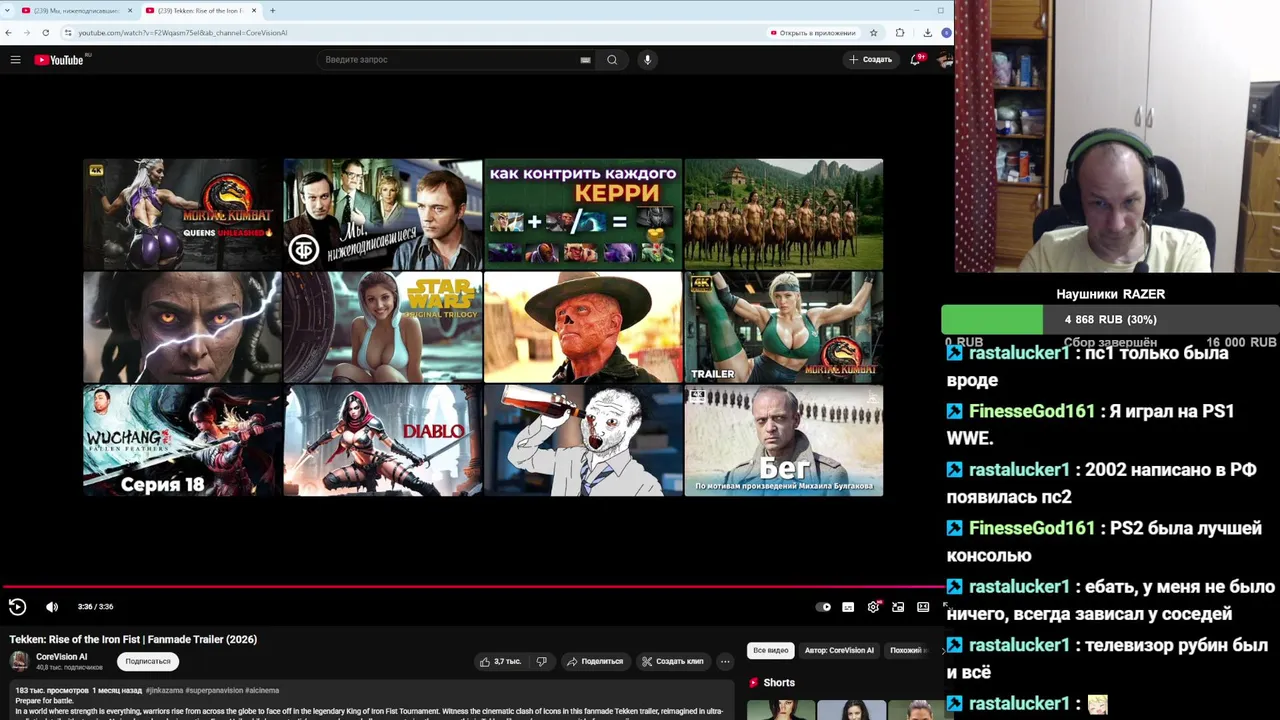The width and height of the screenshot is (1280, 720).
Task: Click the Создать button
Action: (870, 60)
